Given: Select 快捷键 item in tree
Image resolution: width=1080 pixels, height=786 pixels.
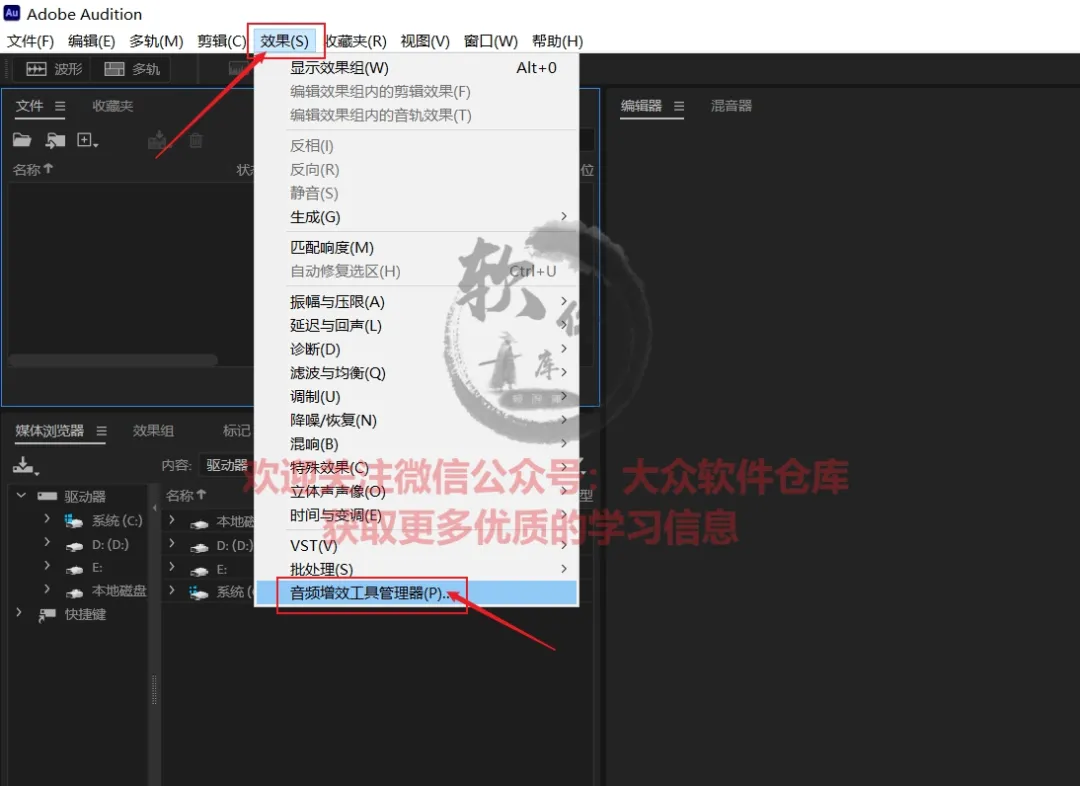Looking at the screenshot, I should coord(85,614).
